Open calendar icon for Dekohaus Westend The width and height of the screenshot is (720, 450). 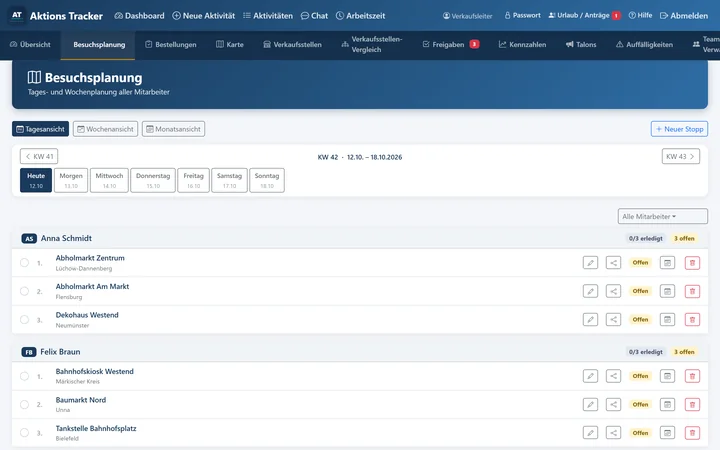(x=667, y=320)
